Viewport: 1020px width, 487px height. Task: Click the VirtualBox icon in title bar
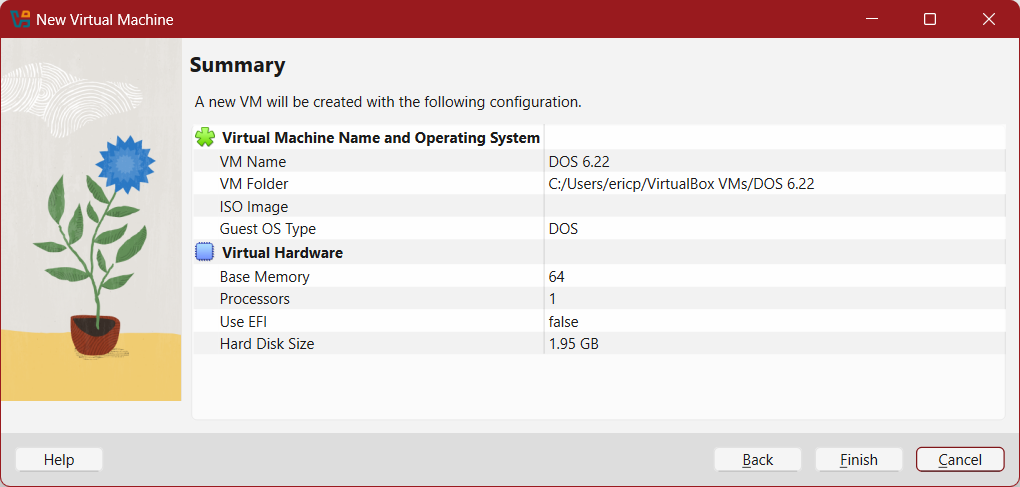point(20,19)
